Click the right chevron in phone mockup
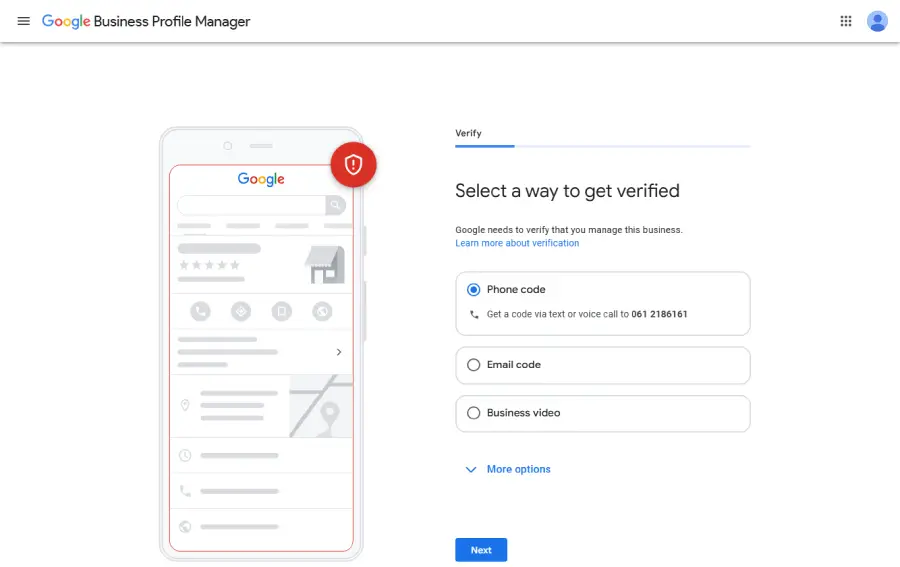900x567 pixels. pos(339,352)
